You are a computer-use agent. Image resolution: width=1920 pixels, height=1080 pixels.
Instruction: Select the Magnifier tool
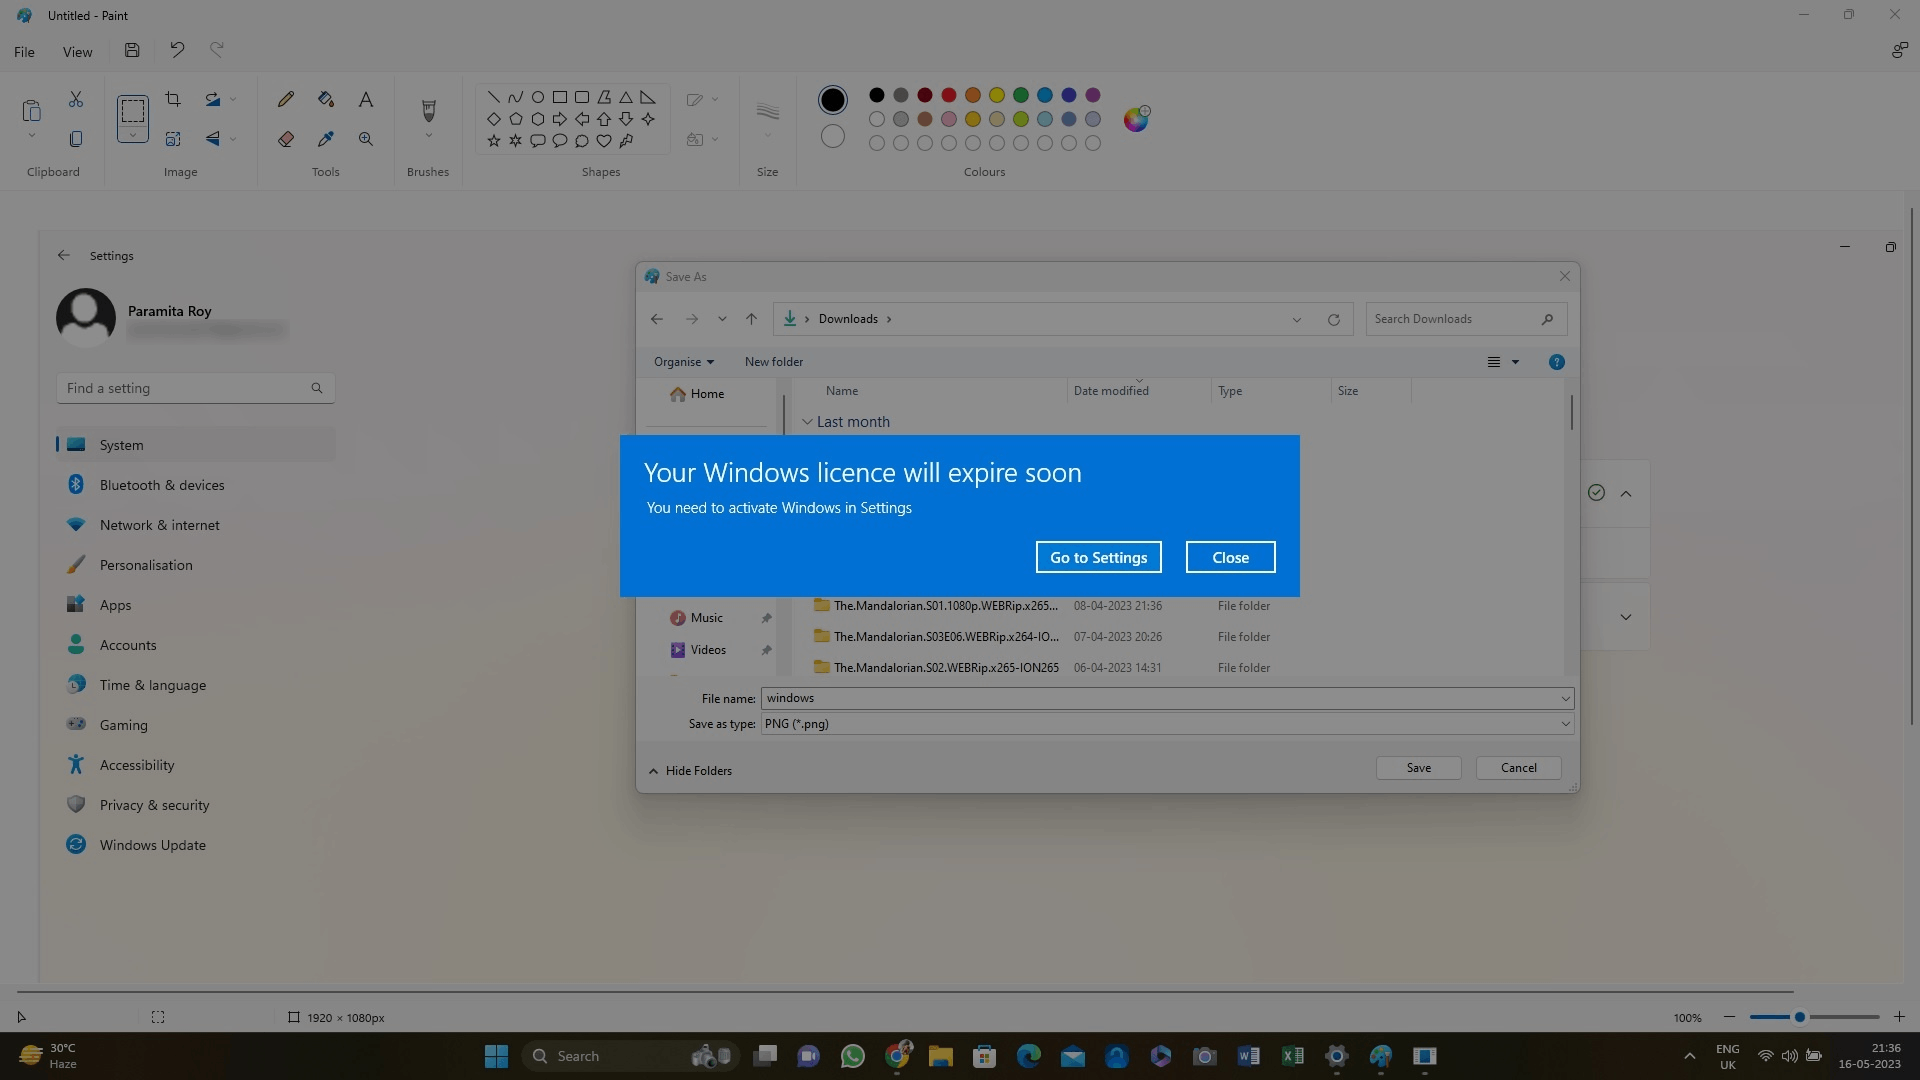tap(366, 139)
